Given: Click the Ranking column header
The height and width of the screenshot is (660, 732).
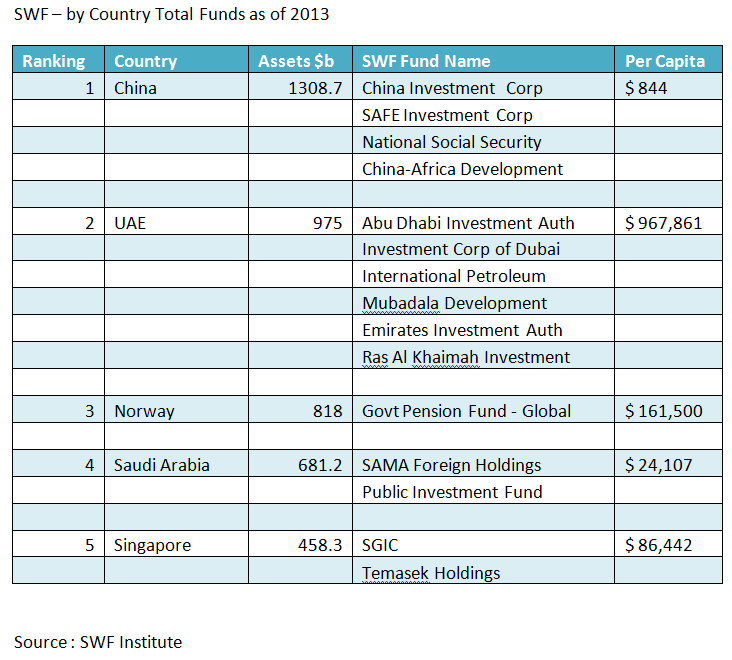Looking at the screenshot, I should [x=54, y=61].
